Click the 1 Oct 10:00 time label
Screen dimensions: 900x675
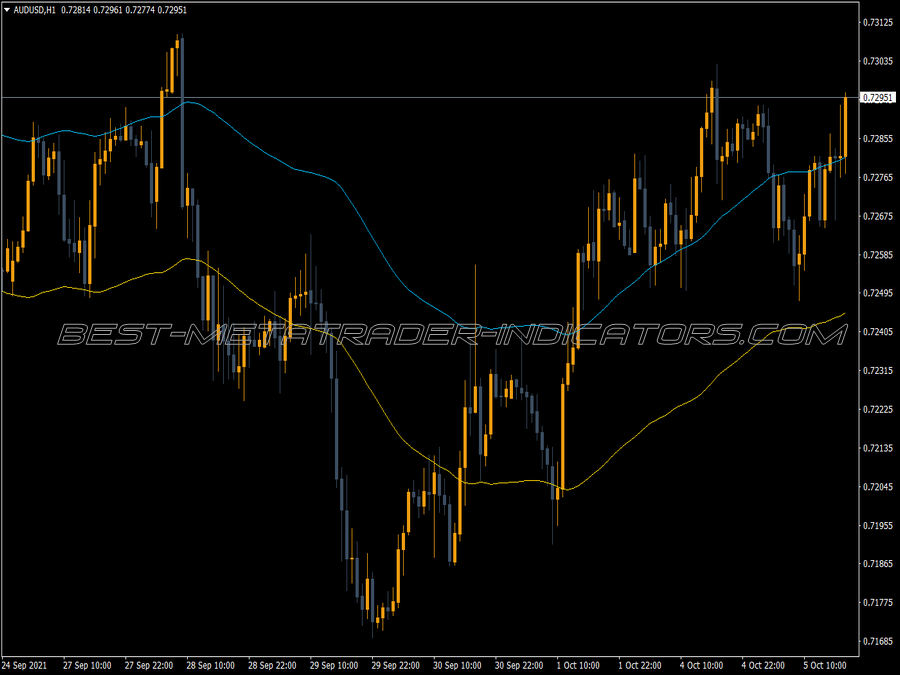point(578,666)
